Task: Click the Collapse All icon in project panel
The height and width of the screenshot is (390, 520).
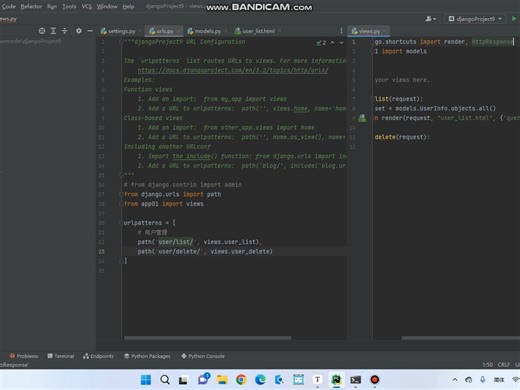Action: click(x=64, y=31)
